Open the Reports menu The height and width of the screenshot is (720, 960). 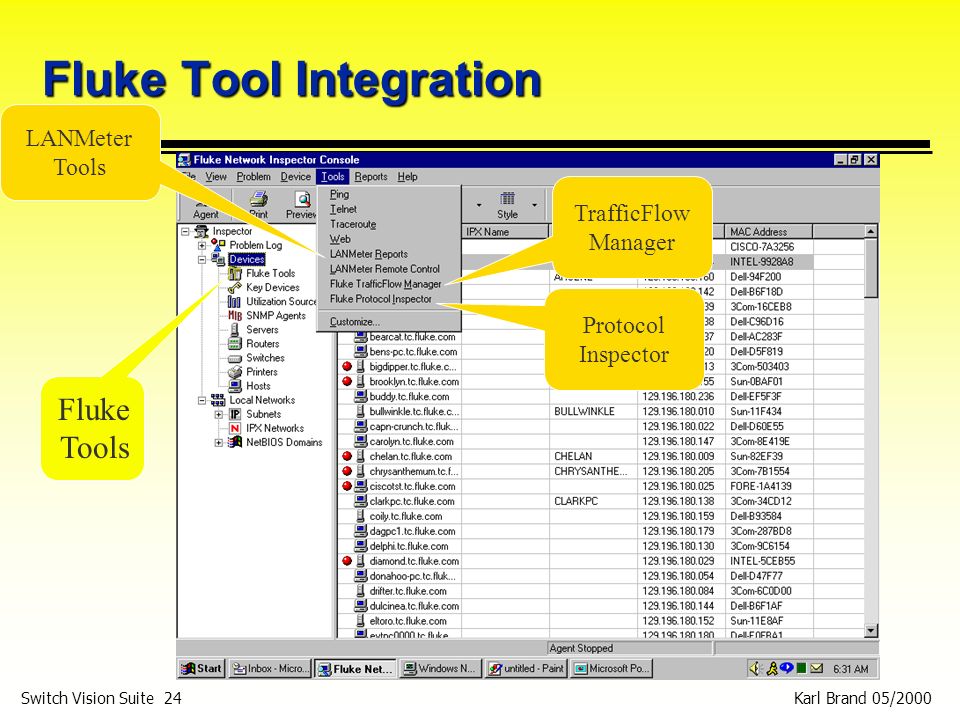[371, 176]
